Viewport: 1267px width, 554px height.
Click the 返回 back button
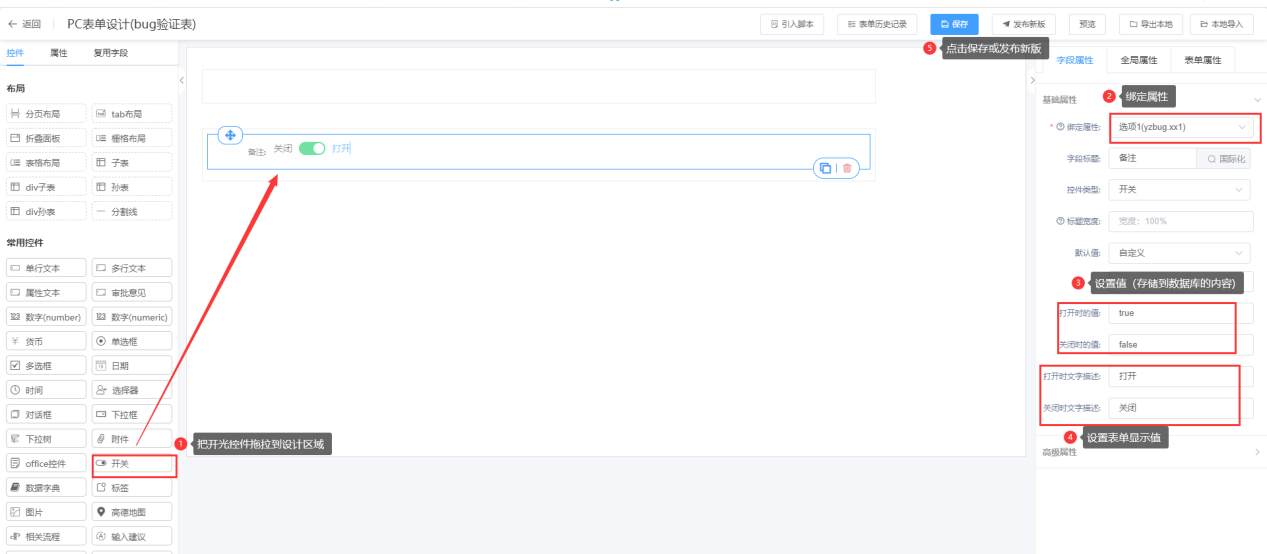(x=25, y=23)
